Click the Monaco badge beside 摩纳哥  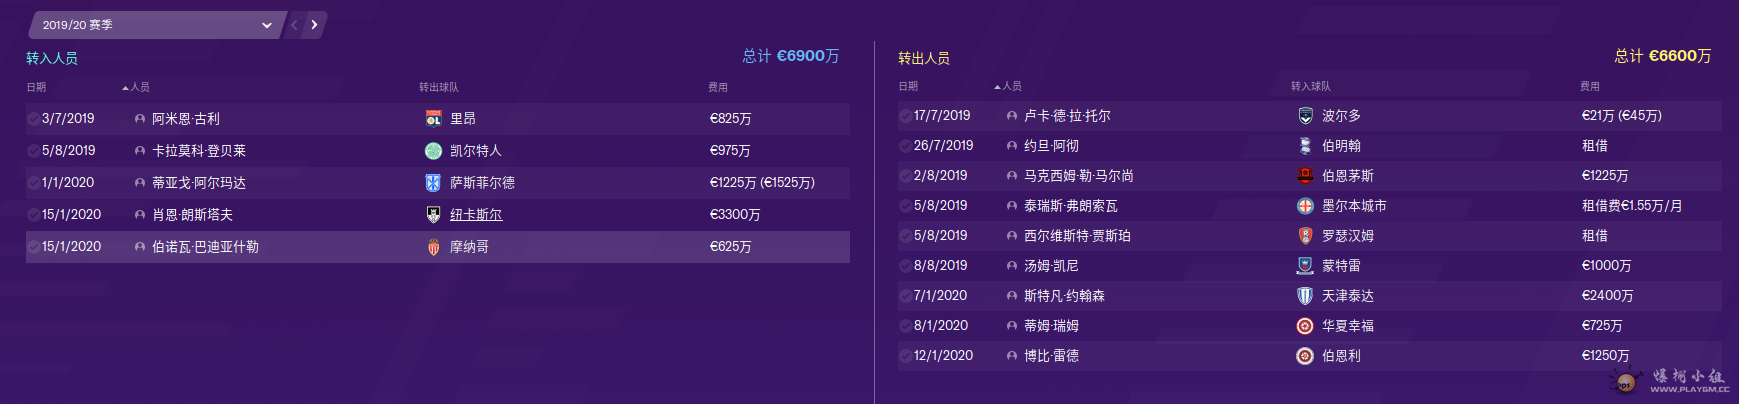[x=433, y=247]
